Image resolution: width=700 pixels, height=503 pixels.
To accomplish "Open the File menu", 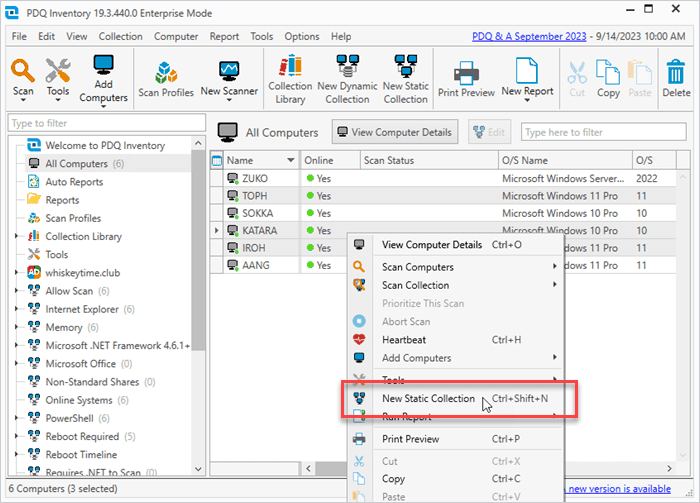I will (x=19, y=37).
